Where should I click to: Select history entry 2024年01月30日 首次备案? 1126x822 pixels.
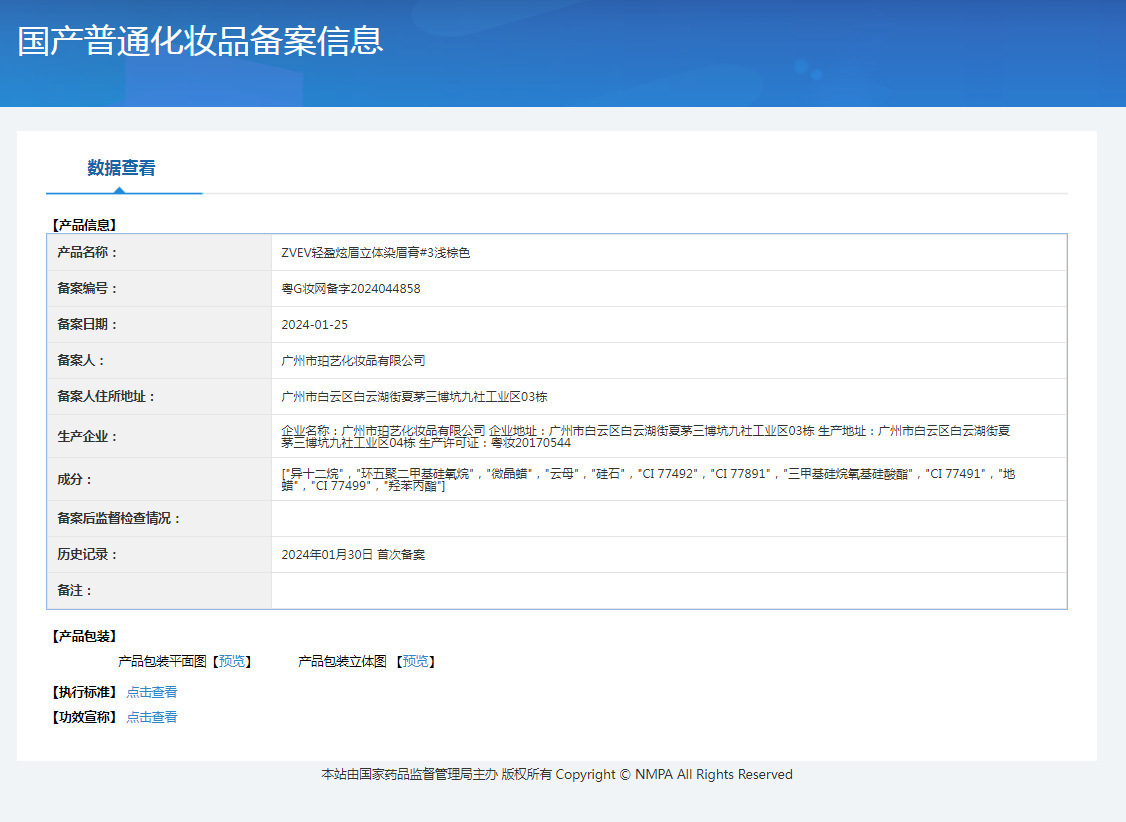point(353,554)
